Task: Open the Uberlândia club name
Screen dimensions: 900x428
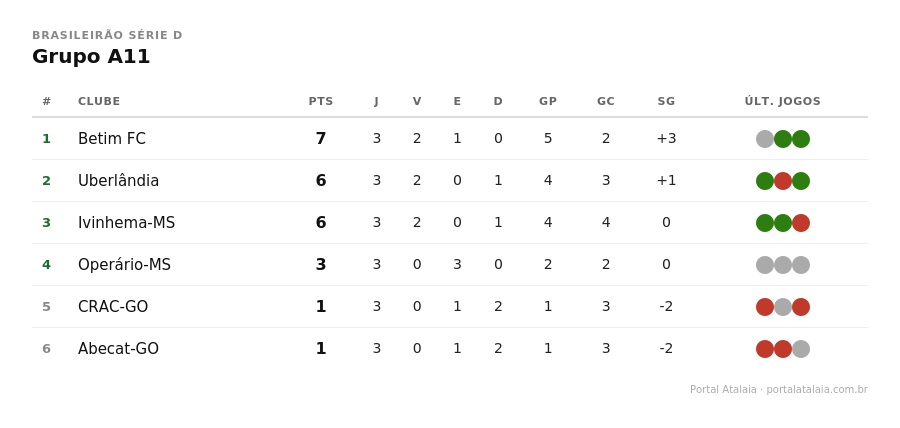Action: click(118, 181)
